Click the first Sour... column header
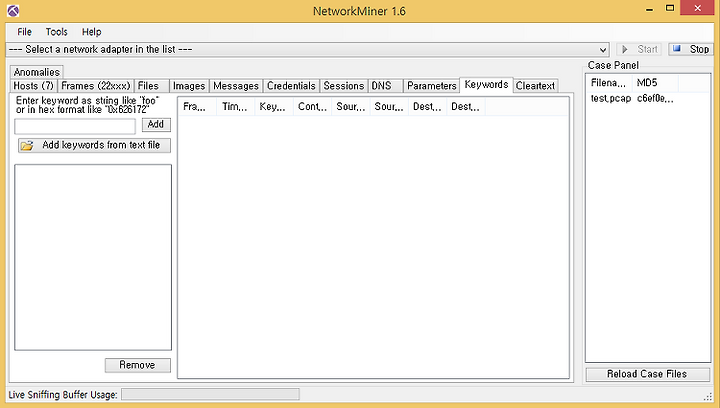This screenshot has width=720, height=408. (x=351, y=107)
